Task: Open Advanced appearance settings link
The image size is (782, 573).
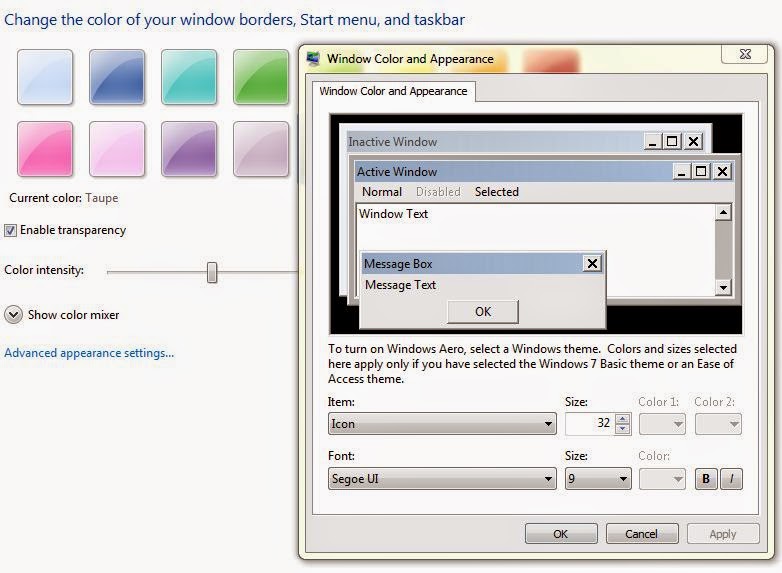Action: 89,353
